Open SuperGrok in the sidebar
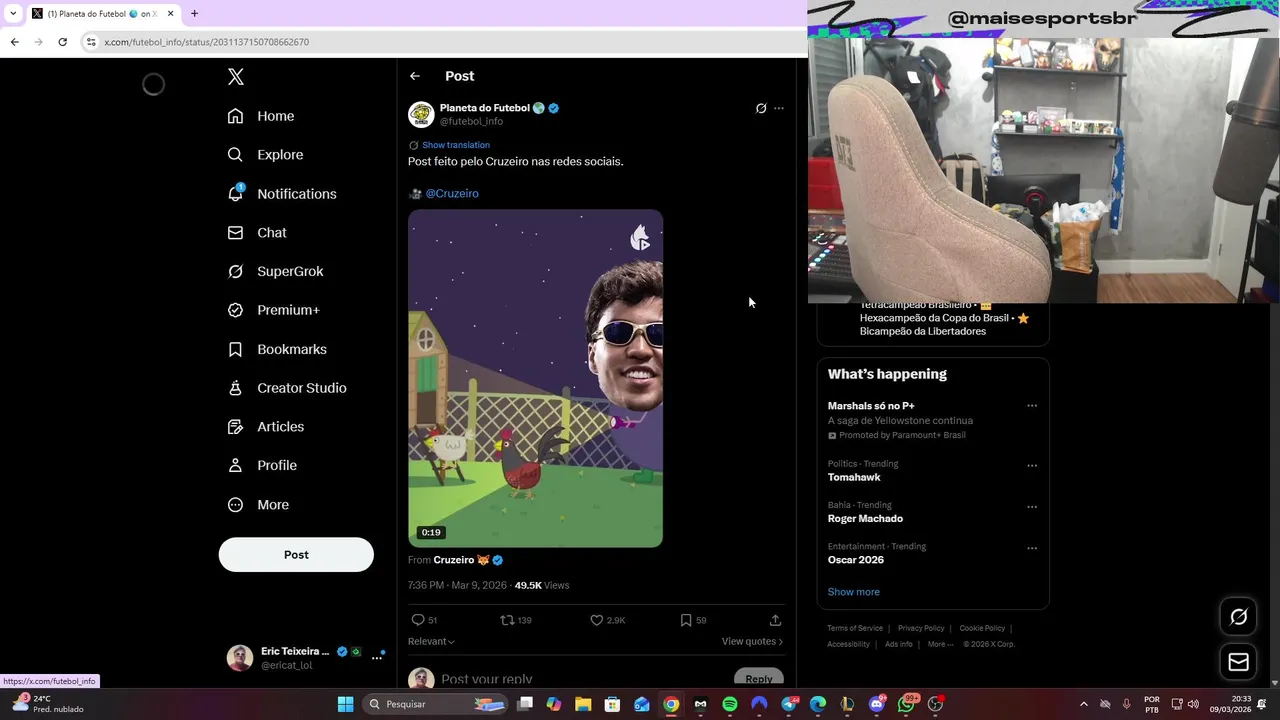Viewport: 1280px width, 720px height. pyautogui.click(x=275, y=272)
